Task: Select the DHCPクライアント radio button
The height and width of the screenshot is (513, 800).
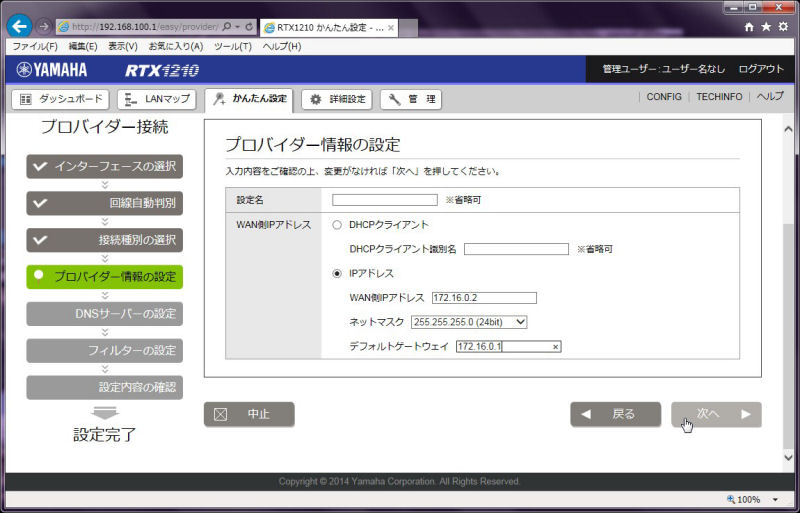Action: click(x=337, y=225)
